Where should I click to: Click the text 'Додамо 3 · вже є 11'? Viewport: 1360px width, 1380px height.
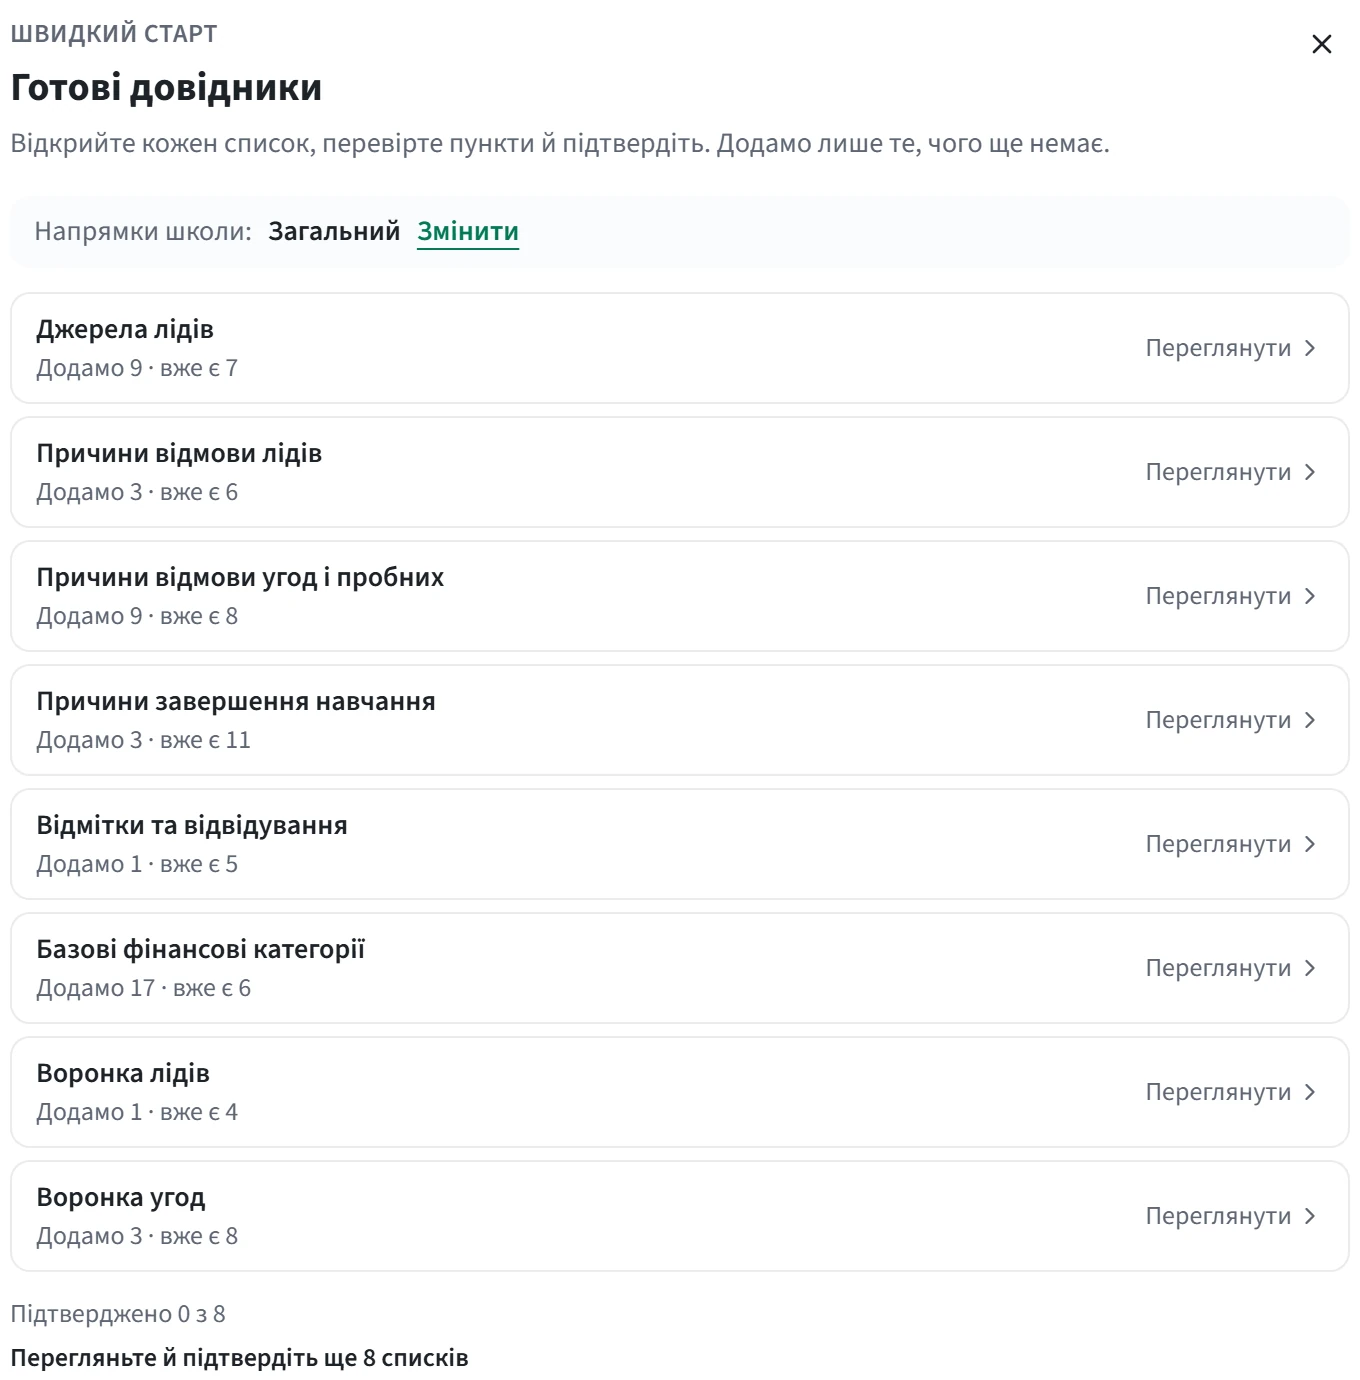coord(143,740)
